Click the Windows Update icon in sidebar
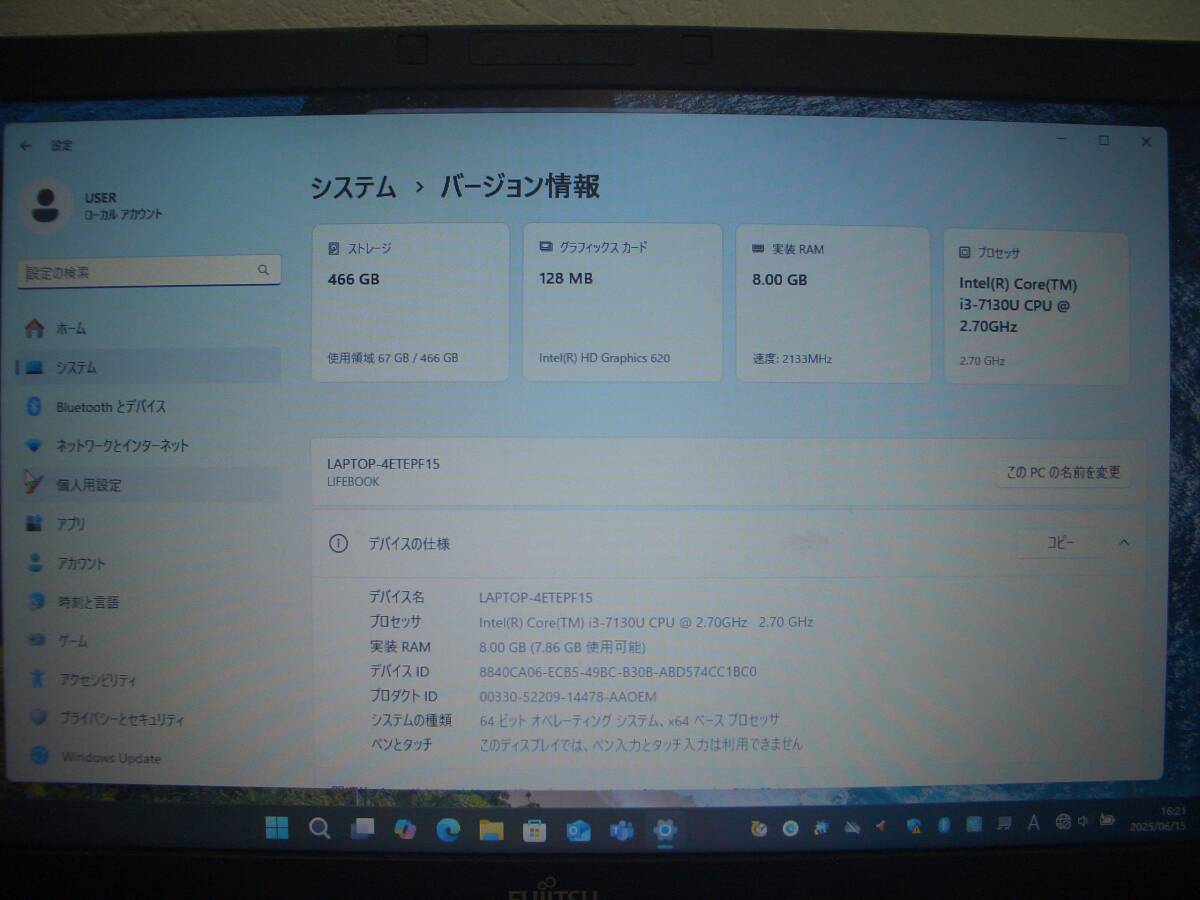The width and height of the screenshot is (1200, 900). (39, 757)
